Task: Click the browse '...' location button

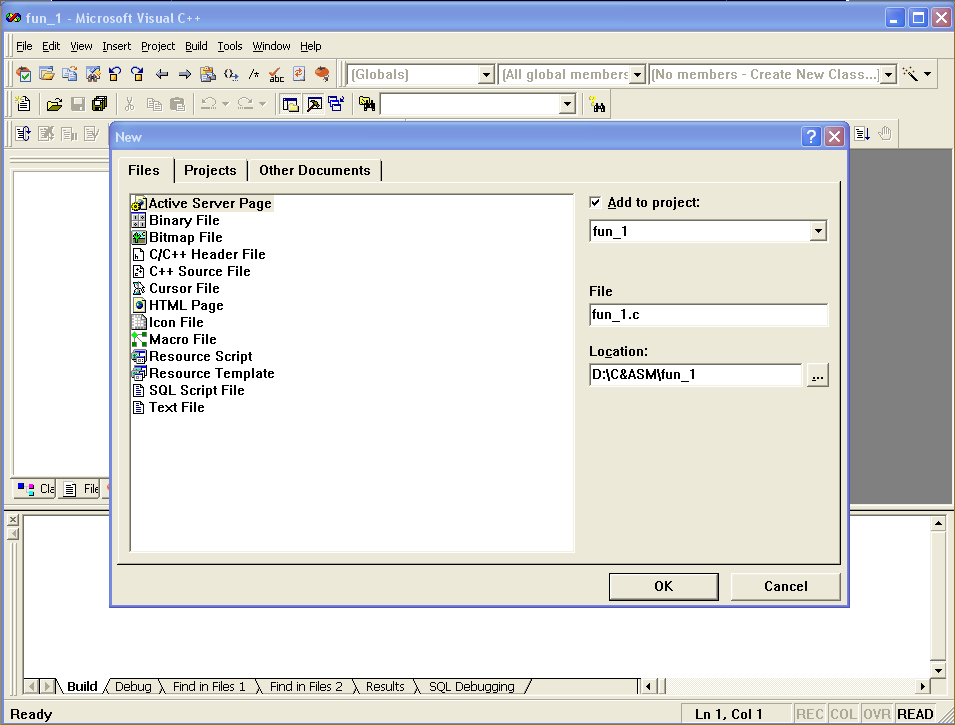Action: pos(818,376)
